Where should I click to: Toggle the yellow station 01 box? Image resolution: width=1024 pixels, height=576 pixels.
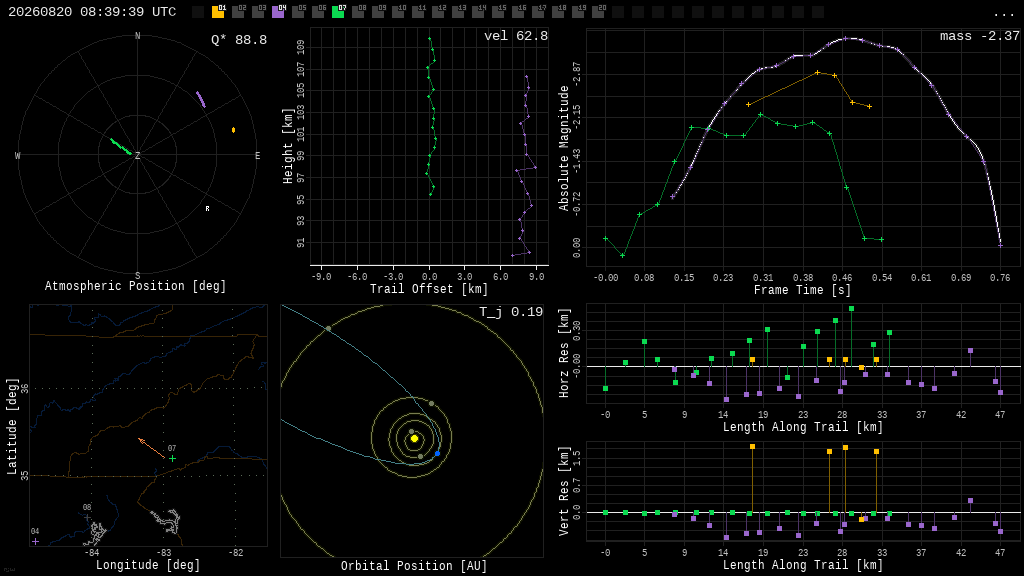(218, 12)
